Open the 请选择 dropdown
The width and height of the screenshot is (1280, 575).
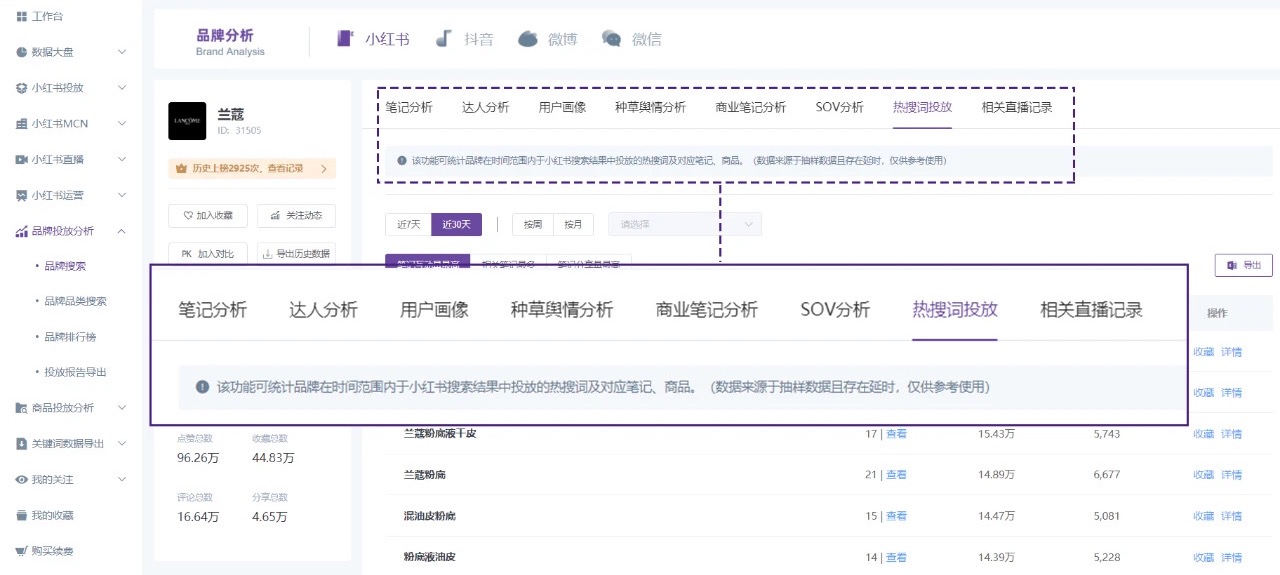[x=685, y=224]
